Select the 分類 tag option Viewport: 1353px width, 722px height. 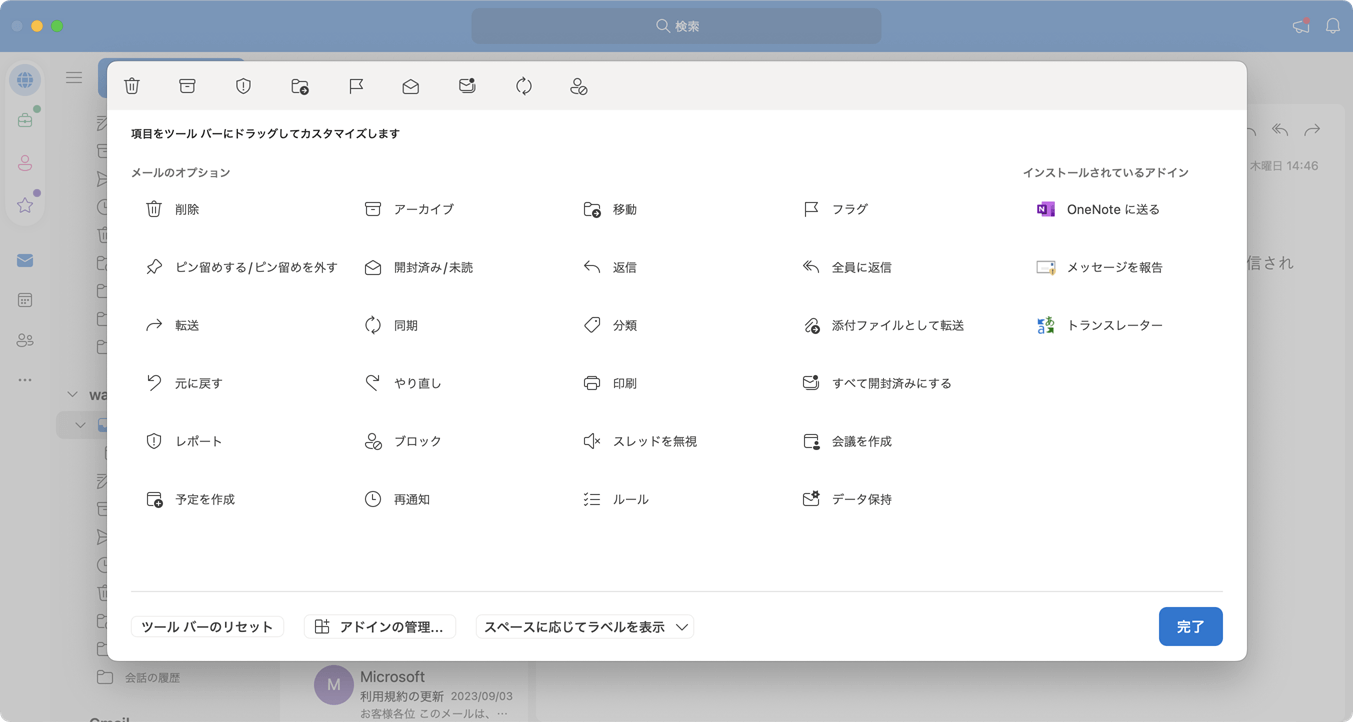[610, 325]
